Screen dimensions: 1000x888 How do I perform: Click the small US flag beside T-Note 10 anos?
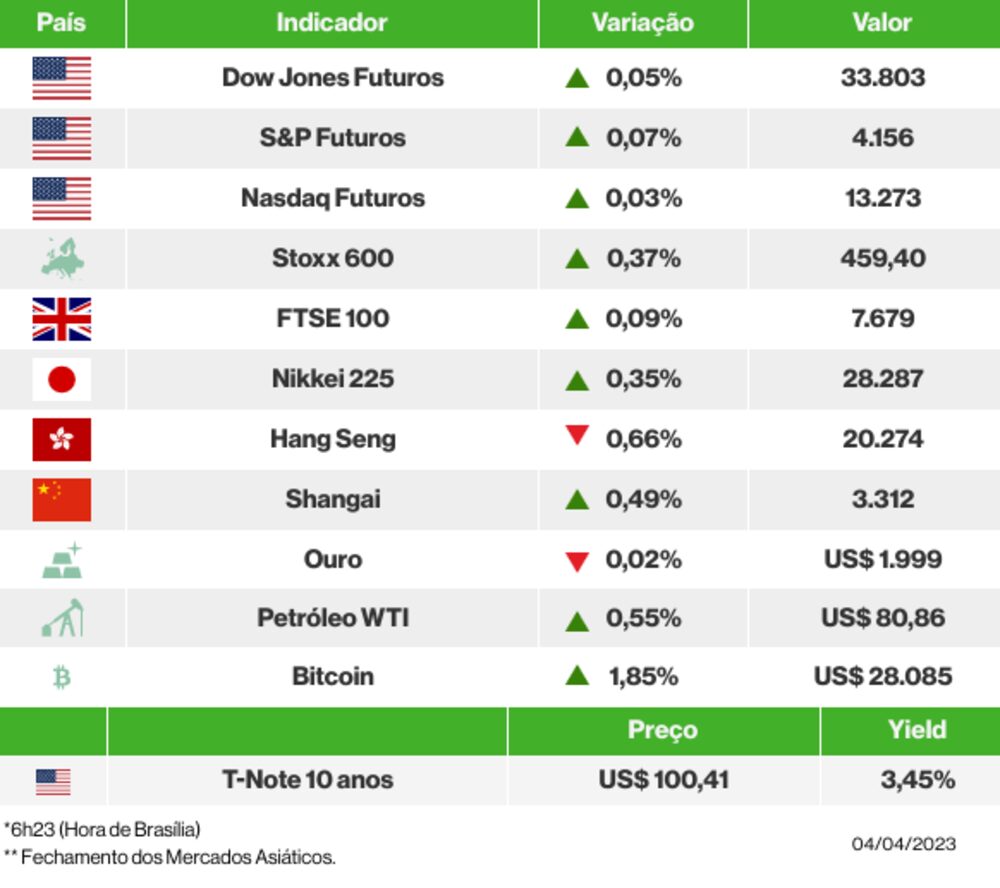[x=53, y=781]
